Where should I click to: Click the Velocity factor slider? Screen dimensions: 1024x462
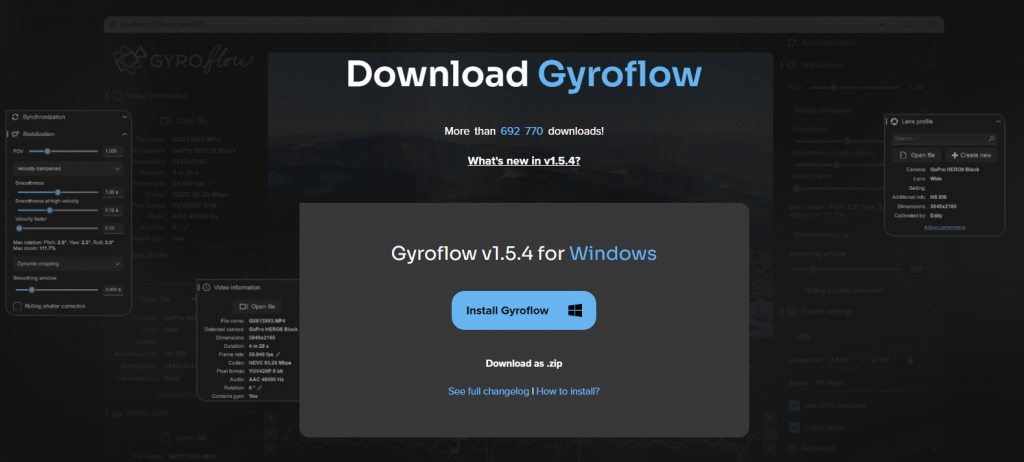click(57, 228)
